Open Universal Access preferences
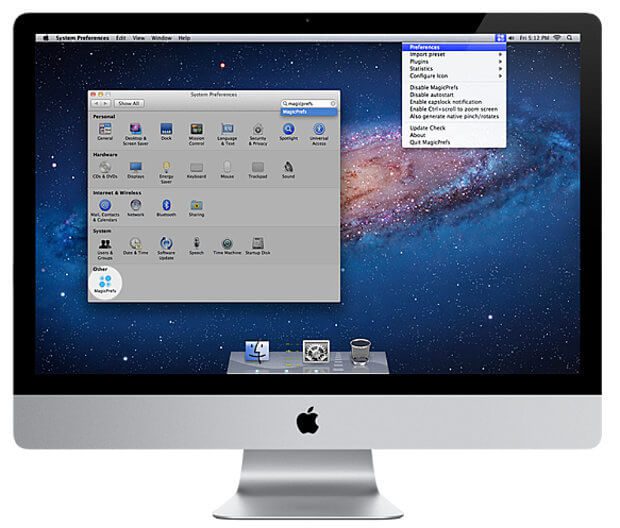Screen dimensions: 620x528 (319, 134)
